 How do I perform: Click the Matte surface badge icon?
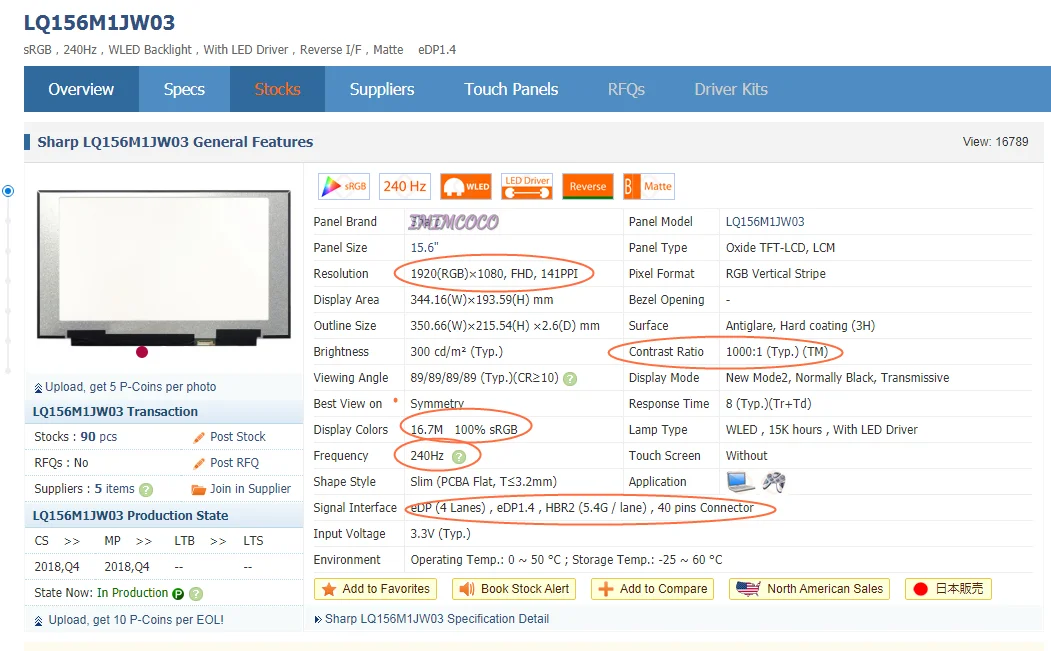point(649,186)
